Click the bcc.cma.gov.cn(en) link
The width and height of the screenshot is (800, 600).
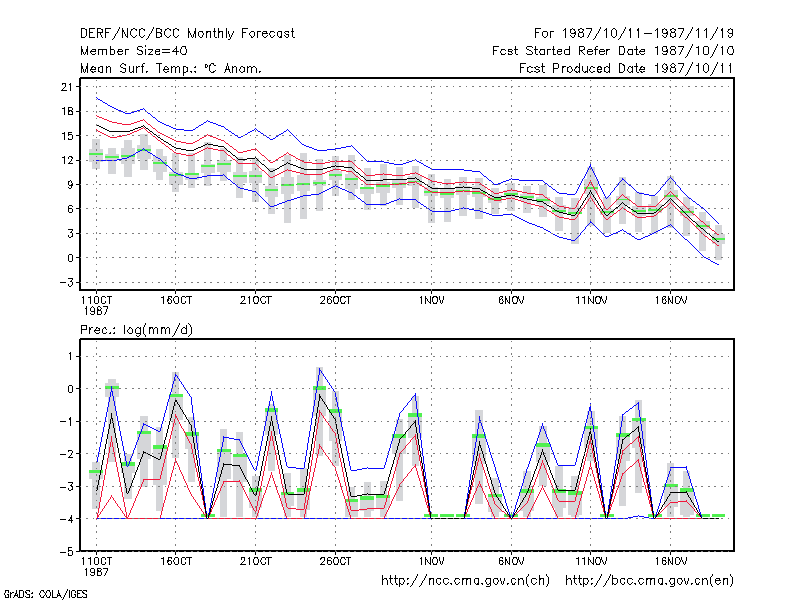(x=649, y=581)
